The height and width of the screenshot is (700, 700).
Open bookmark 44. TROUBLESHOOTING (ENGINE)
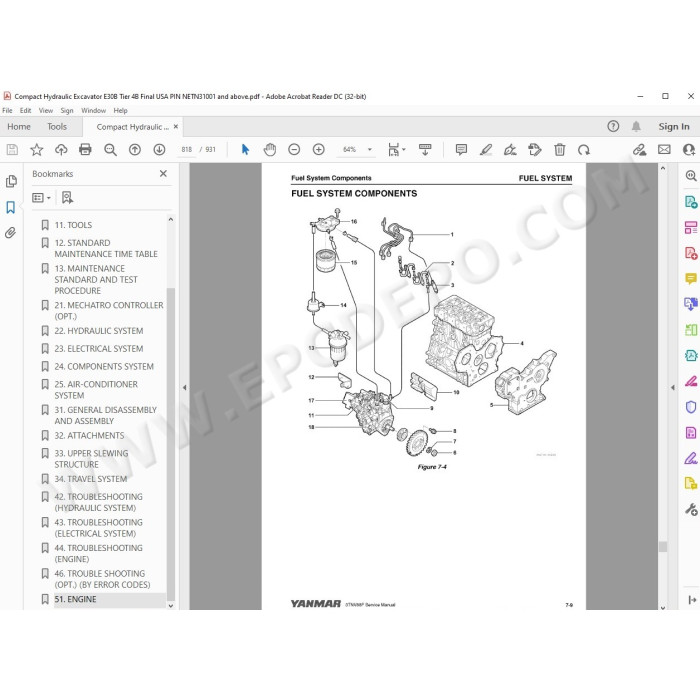(98, 554)
